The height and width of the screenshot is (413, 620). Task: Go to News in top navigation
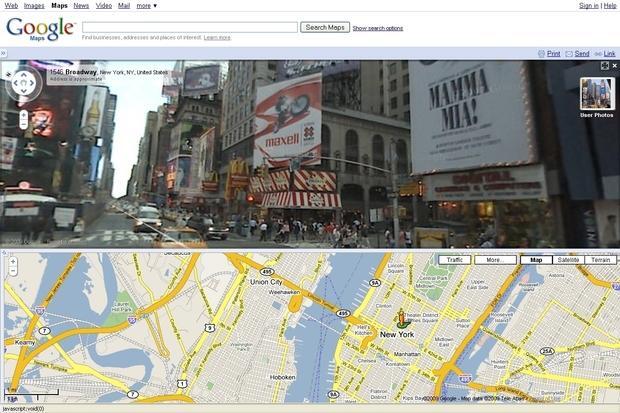point(81,6)
